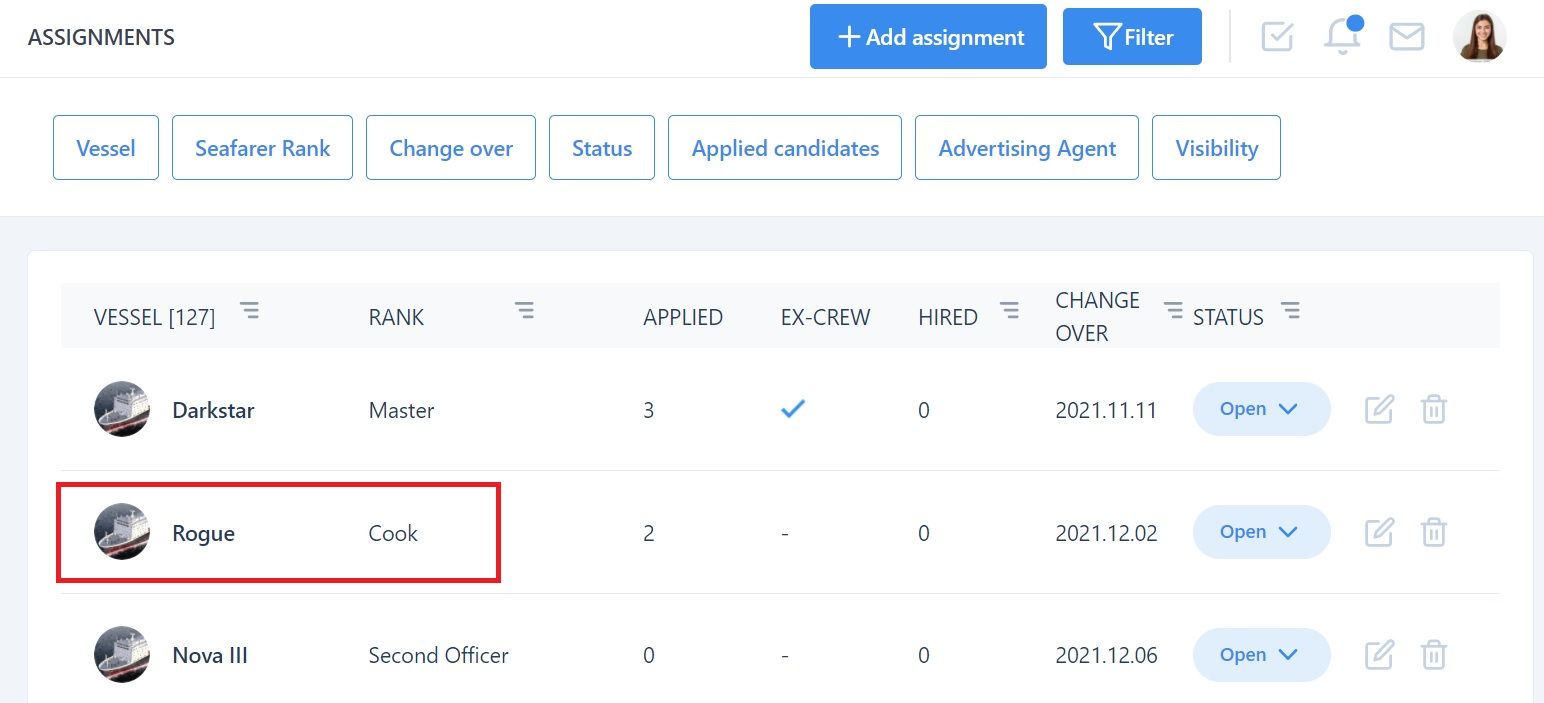Image resolution: width=1544 pixels, height=703 pixels.
Task: Edit the Rogue assignment
Action: pyautogui.click(x=1379, y=532)
